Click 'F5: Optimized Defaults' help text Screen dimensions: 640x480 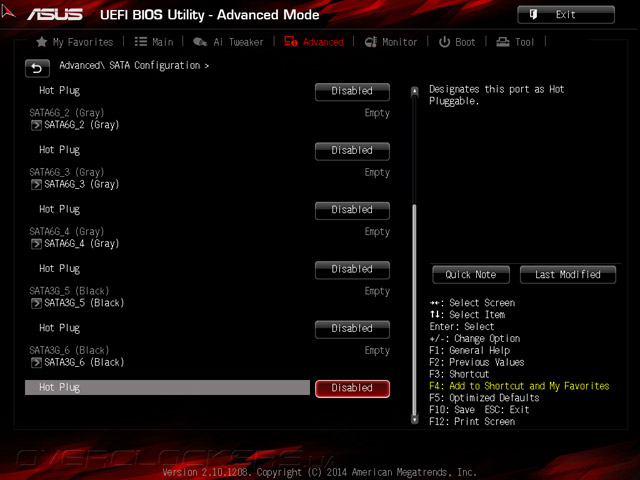[484, 398]
